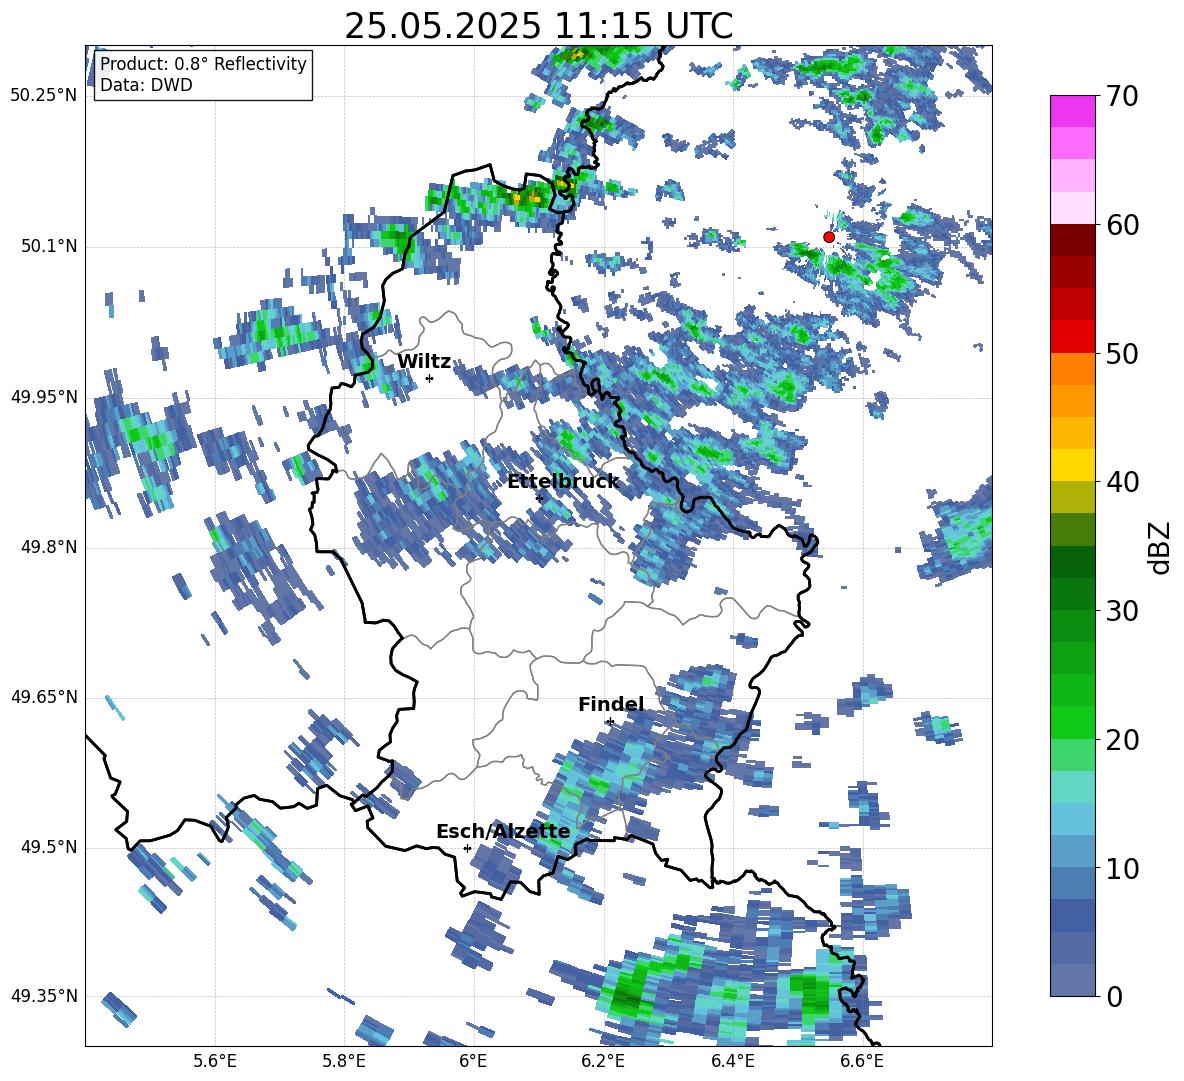Click the 49.8°N latitude label

click(50, 547)
